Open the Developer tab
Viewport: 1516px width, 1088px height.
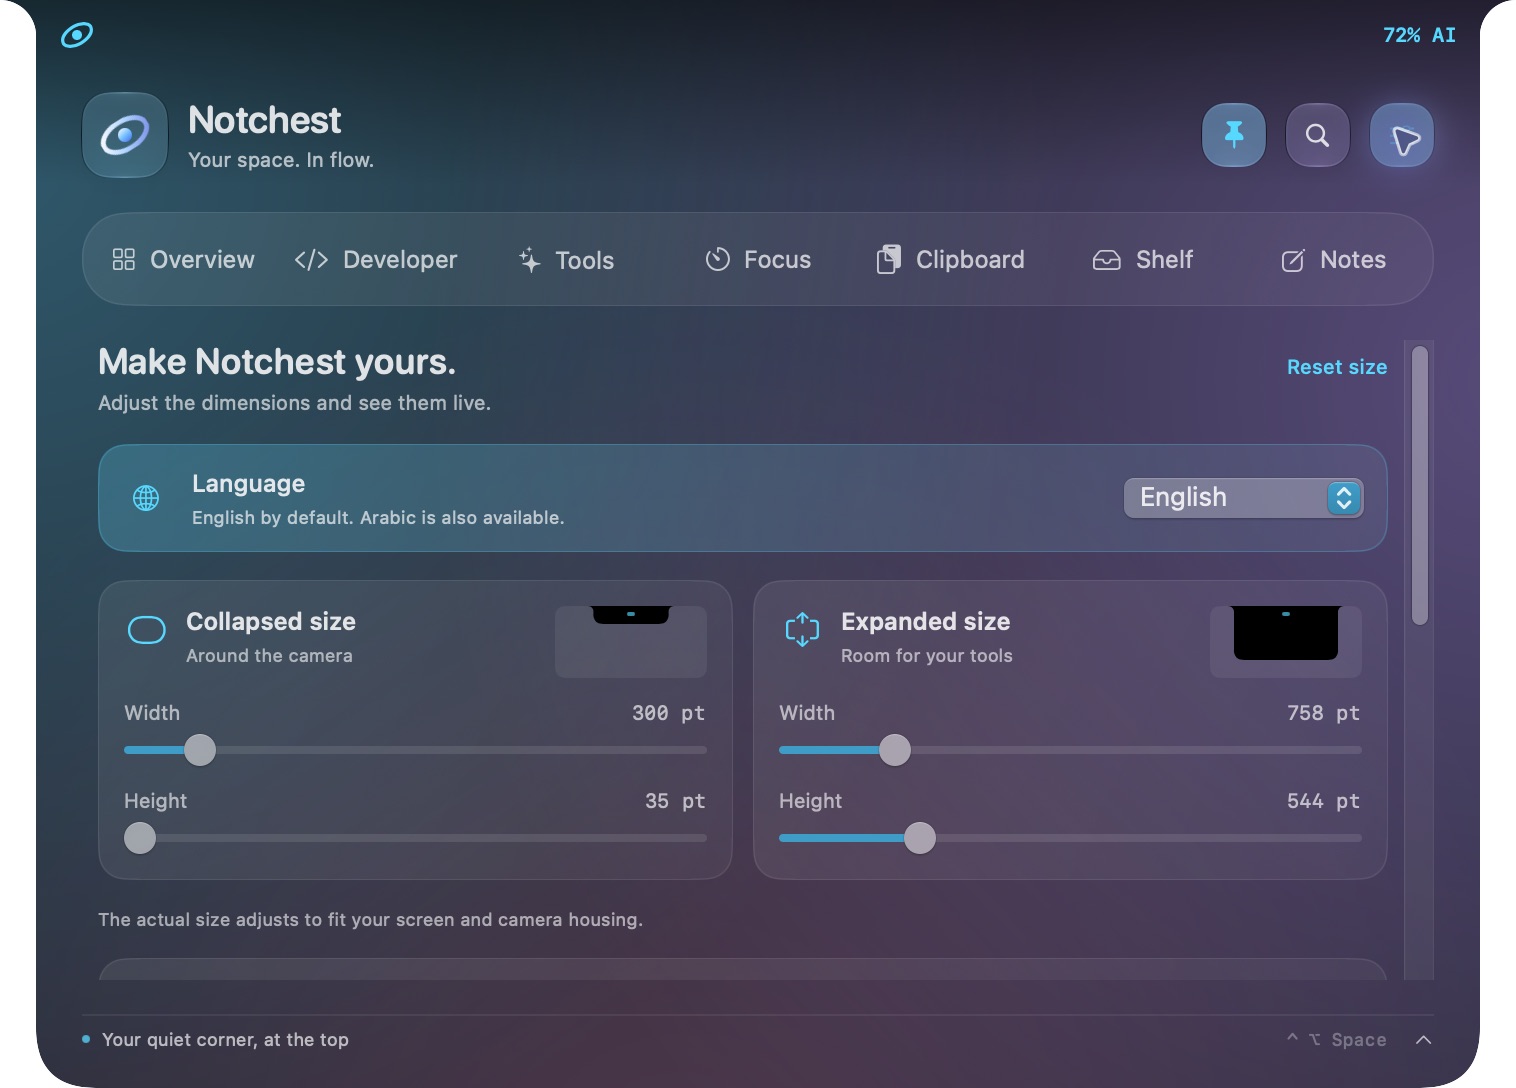376,260
